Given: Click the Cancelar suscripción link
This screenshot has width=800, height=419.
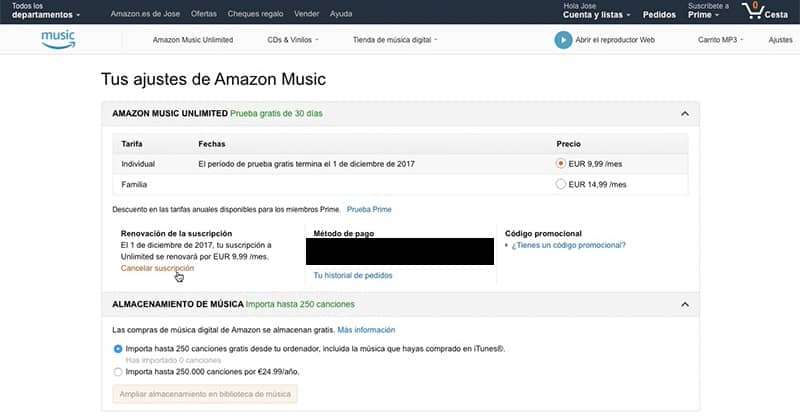Looking at the screenshot, I should (x=157, y=268).
